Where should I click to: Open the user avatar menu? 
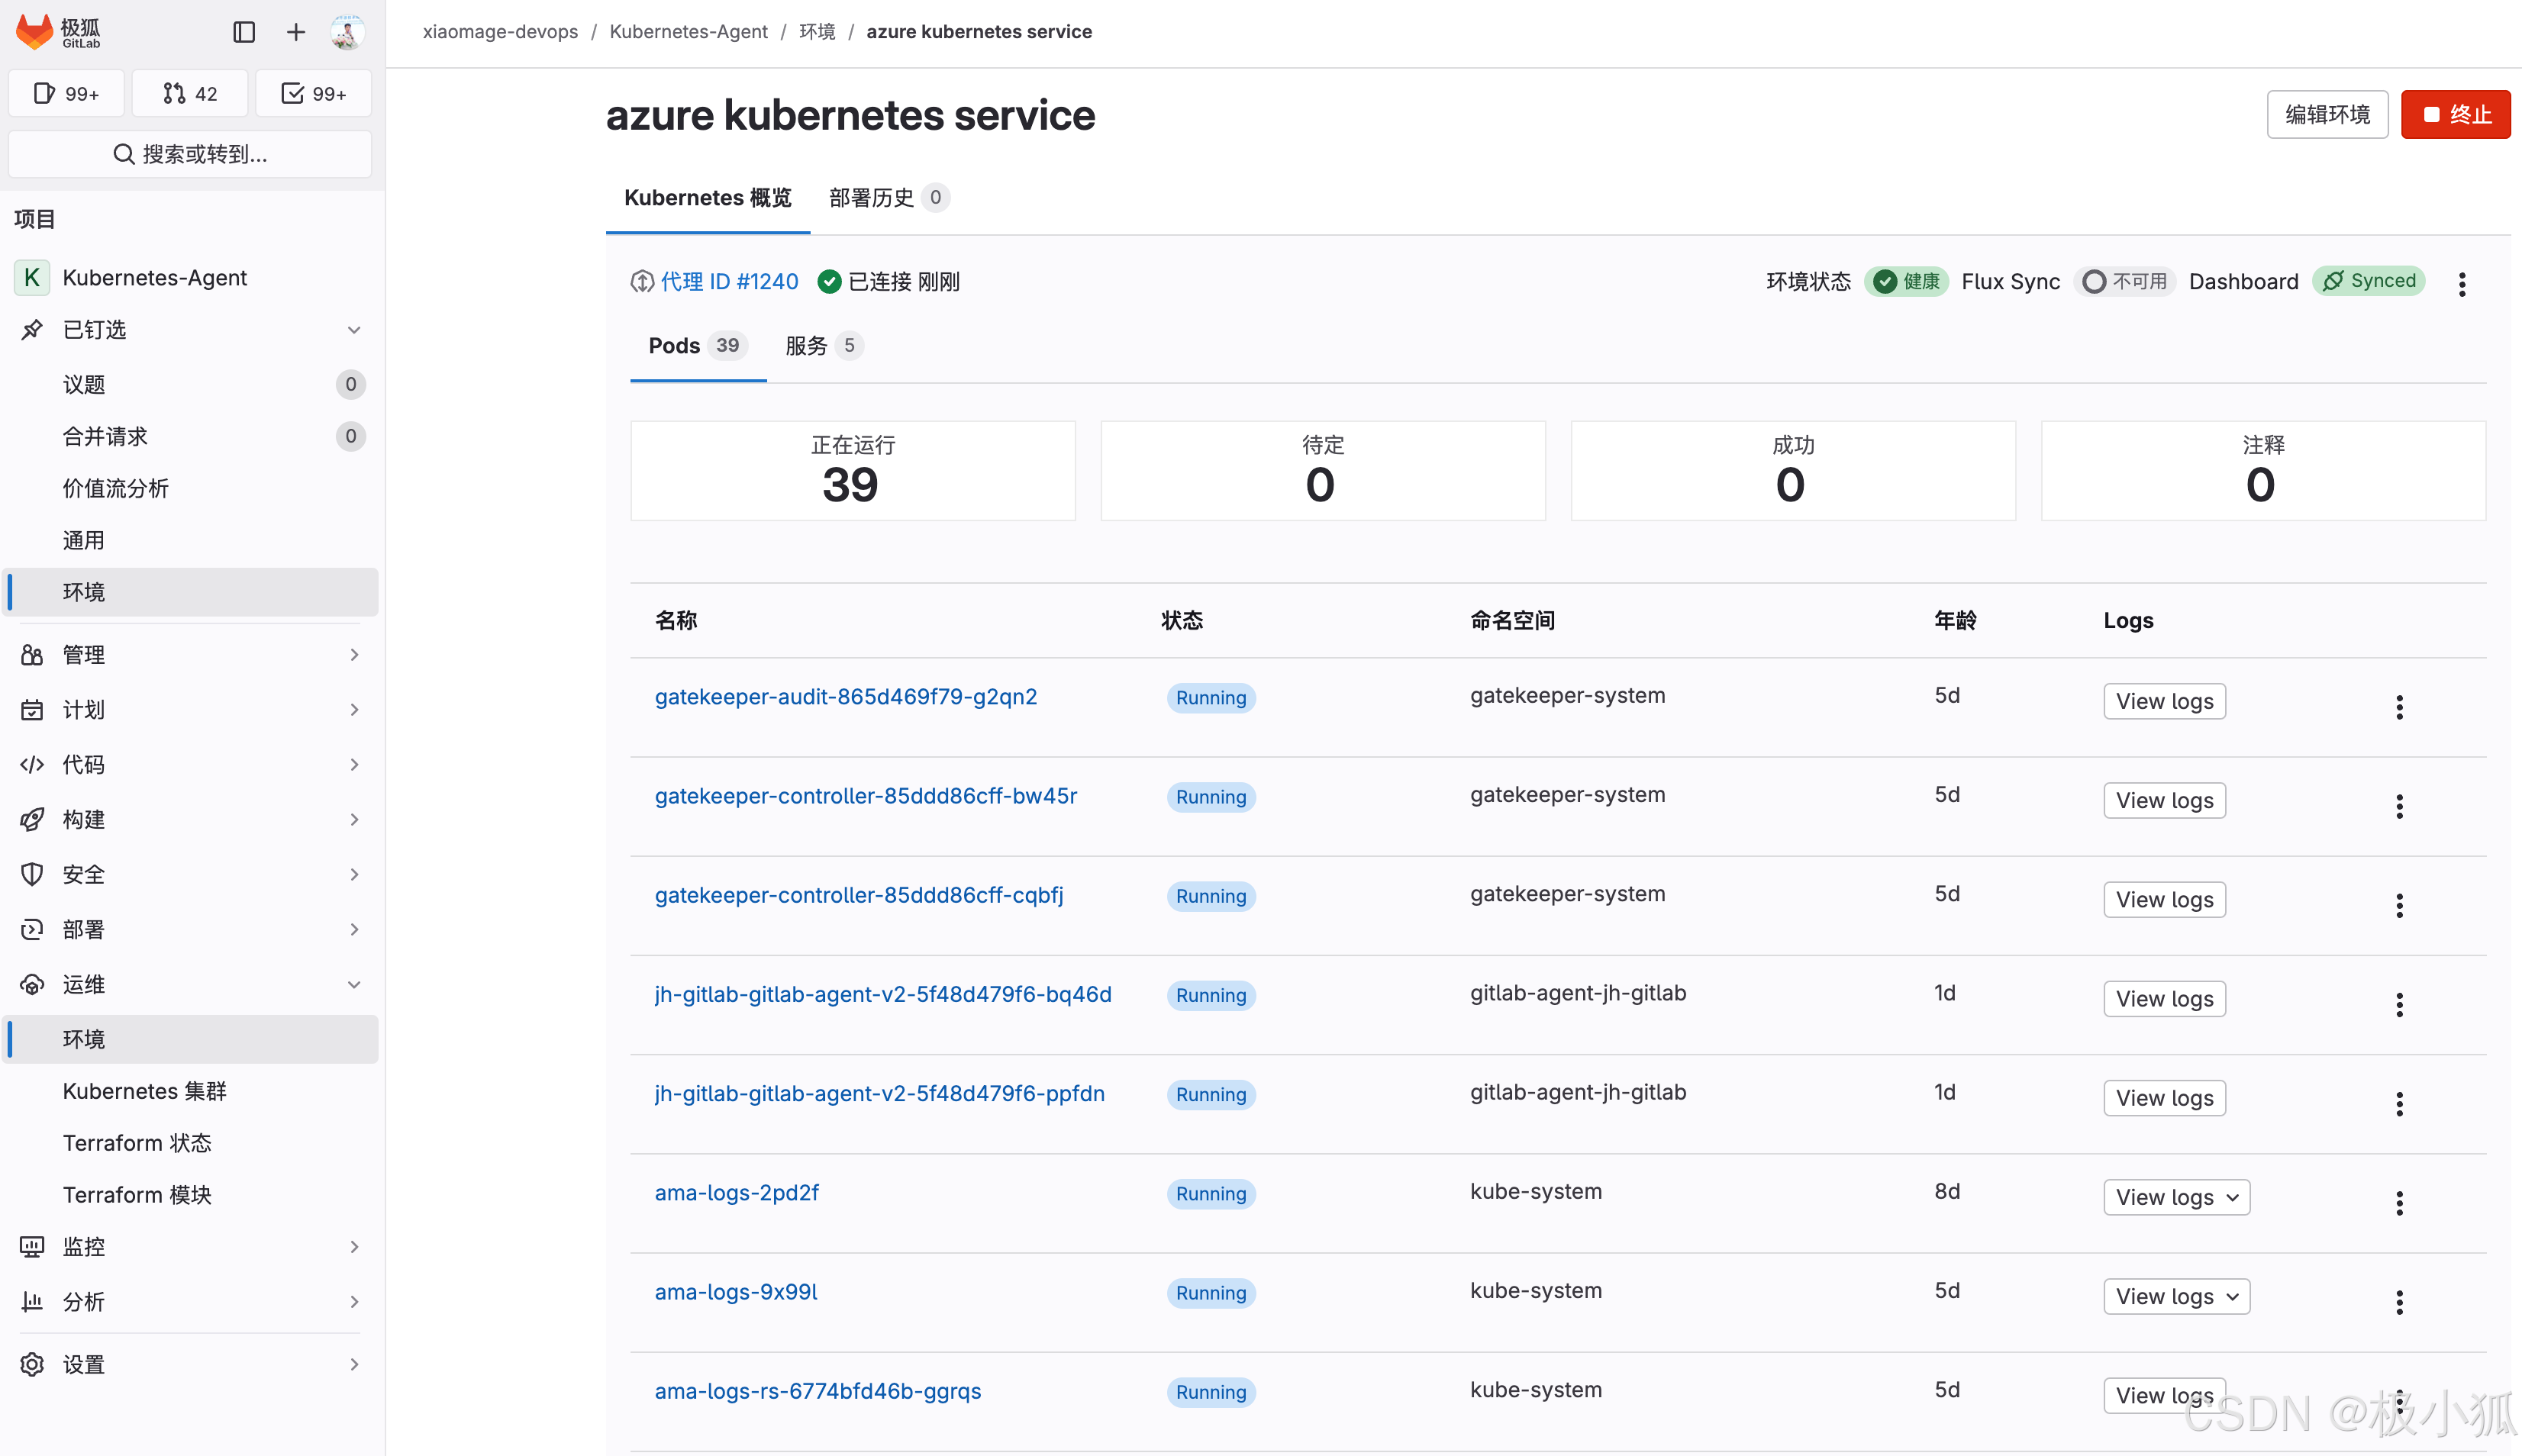pos(347,32)
